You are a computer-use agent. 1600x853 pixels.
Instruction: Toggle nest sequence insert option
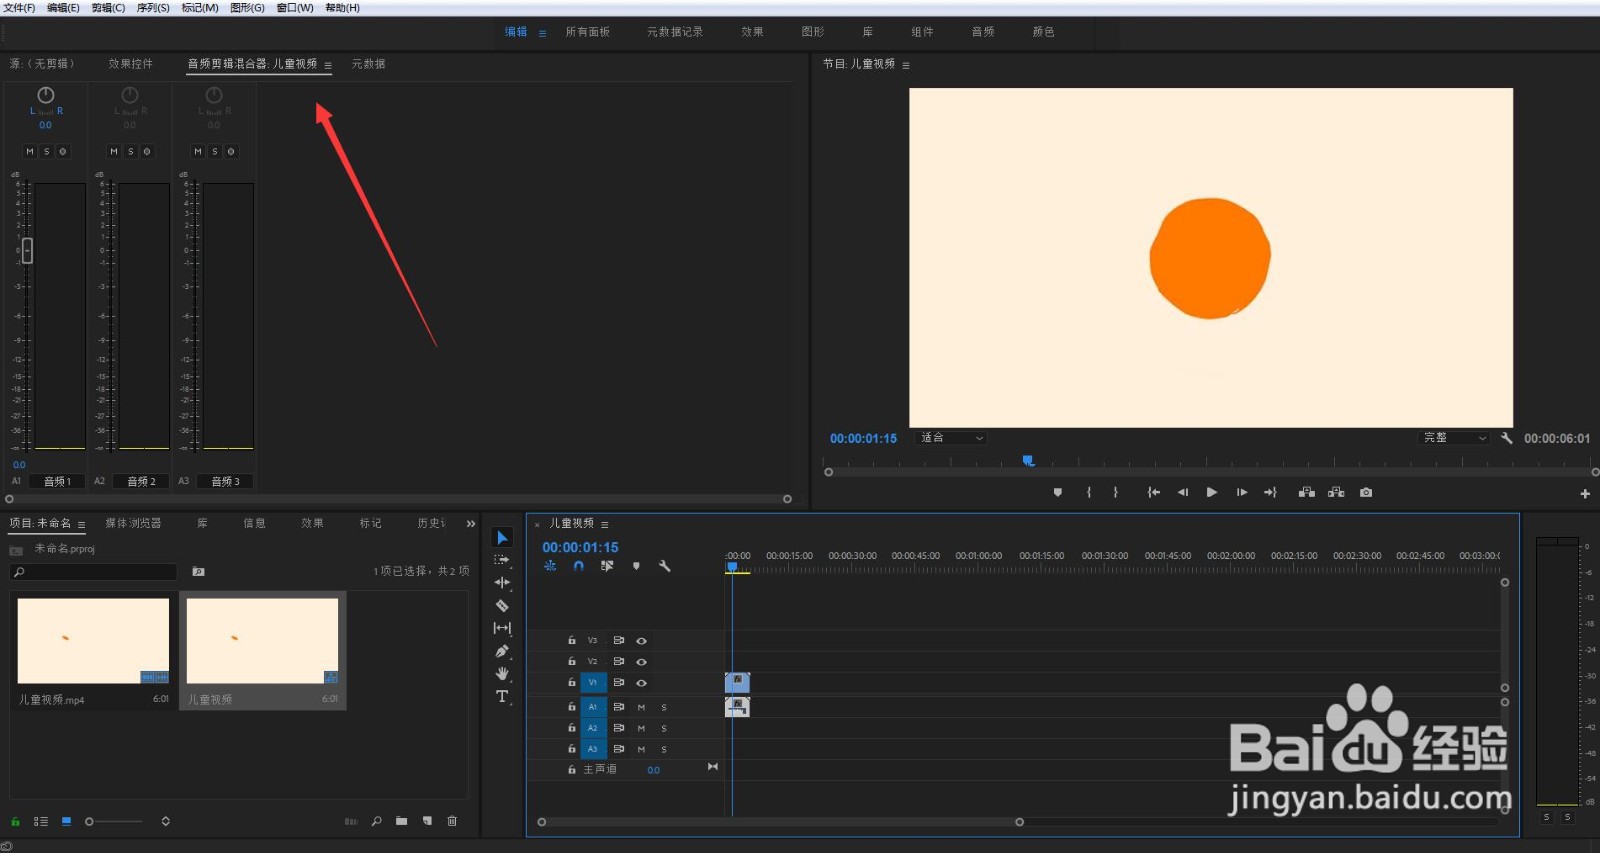550,566
